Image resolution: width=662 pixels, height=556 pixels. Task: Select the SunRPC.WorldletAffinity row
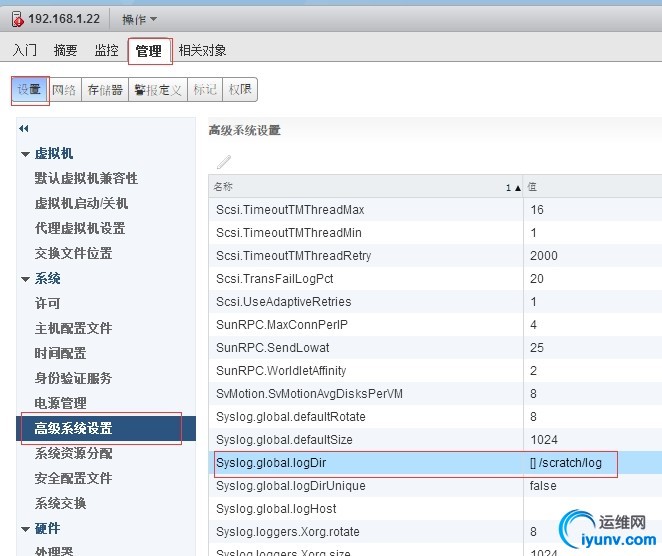435,371
